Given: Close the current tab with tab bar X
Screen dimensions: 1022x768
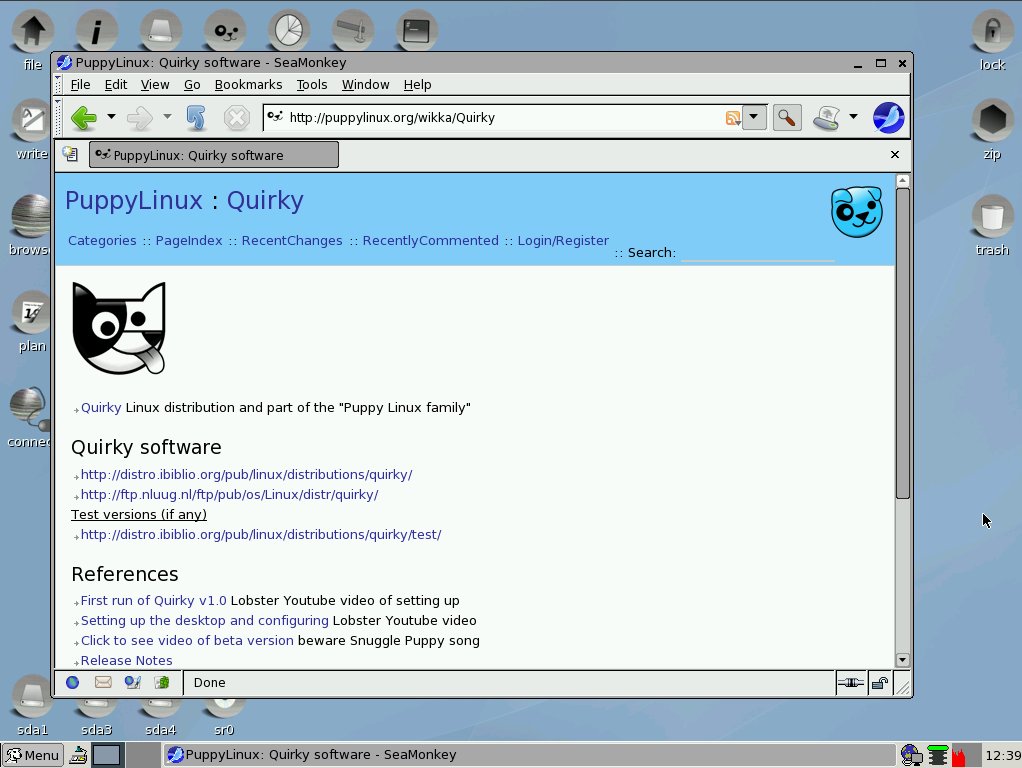Looking at the screenshot, I should [x=895, y=155].
